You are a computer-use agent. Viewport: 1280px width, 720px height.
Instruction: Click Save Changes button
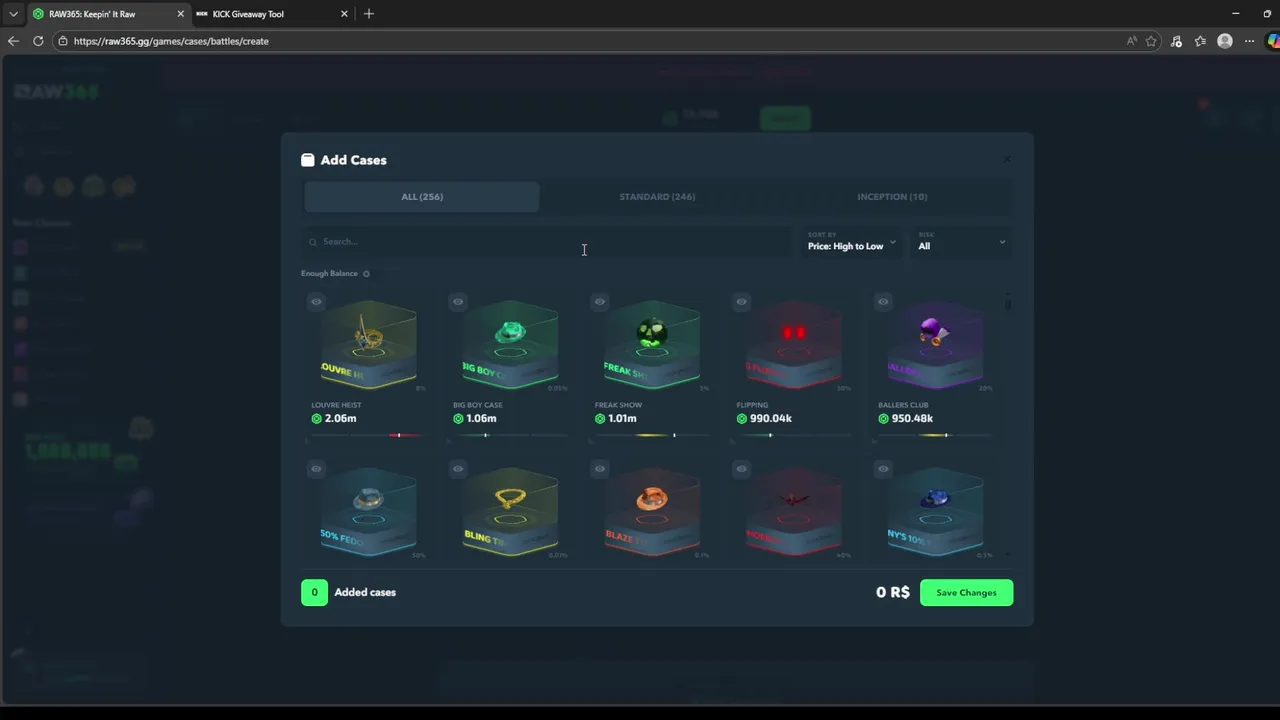click(966, 593)
